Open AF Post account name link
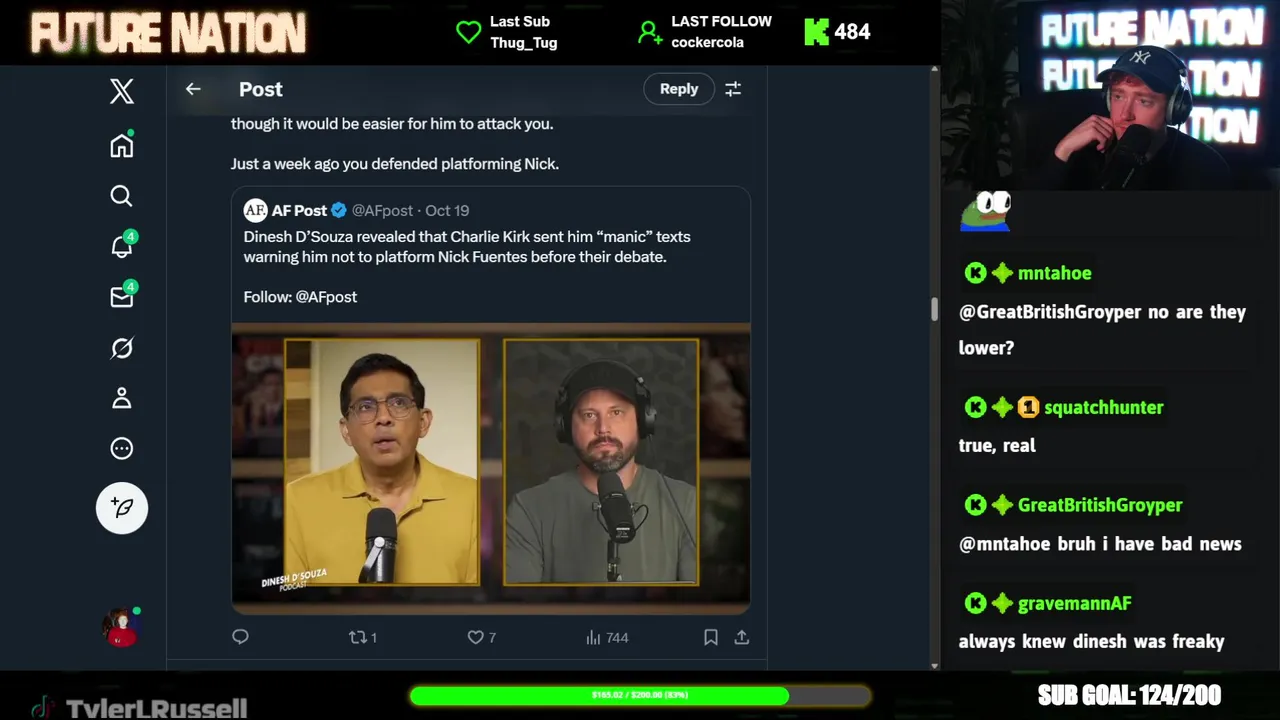This screenshot has width=1280, height=720. pos(299,210)
